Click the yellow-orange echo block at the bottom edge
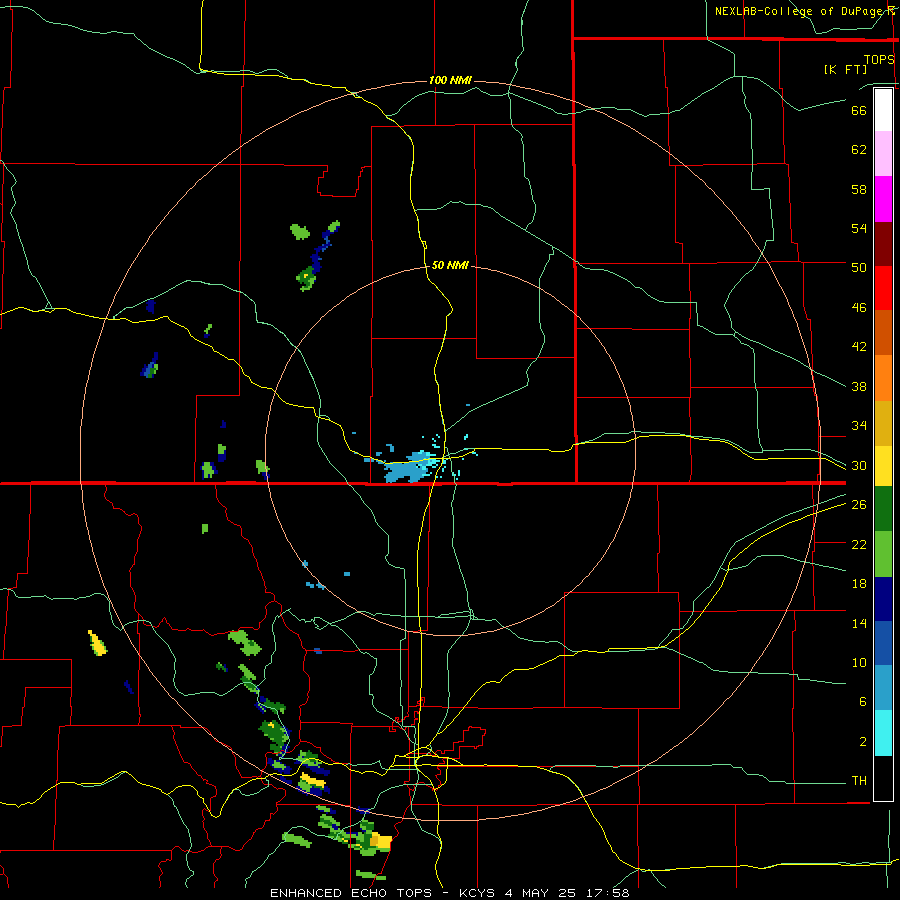The image size is (900, 900). point(381,841)
